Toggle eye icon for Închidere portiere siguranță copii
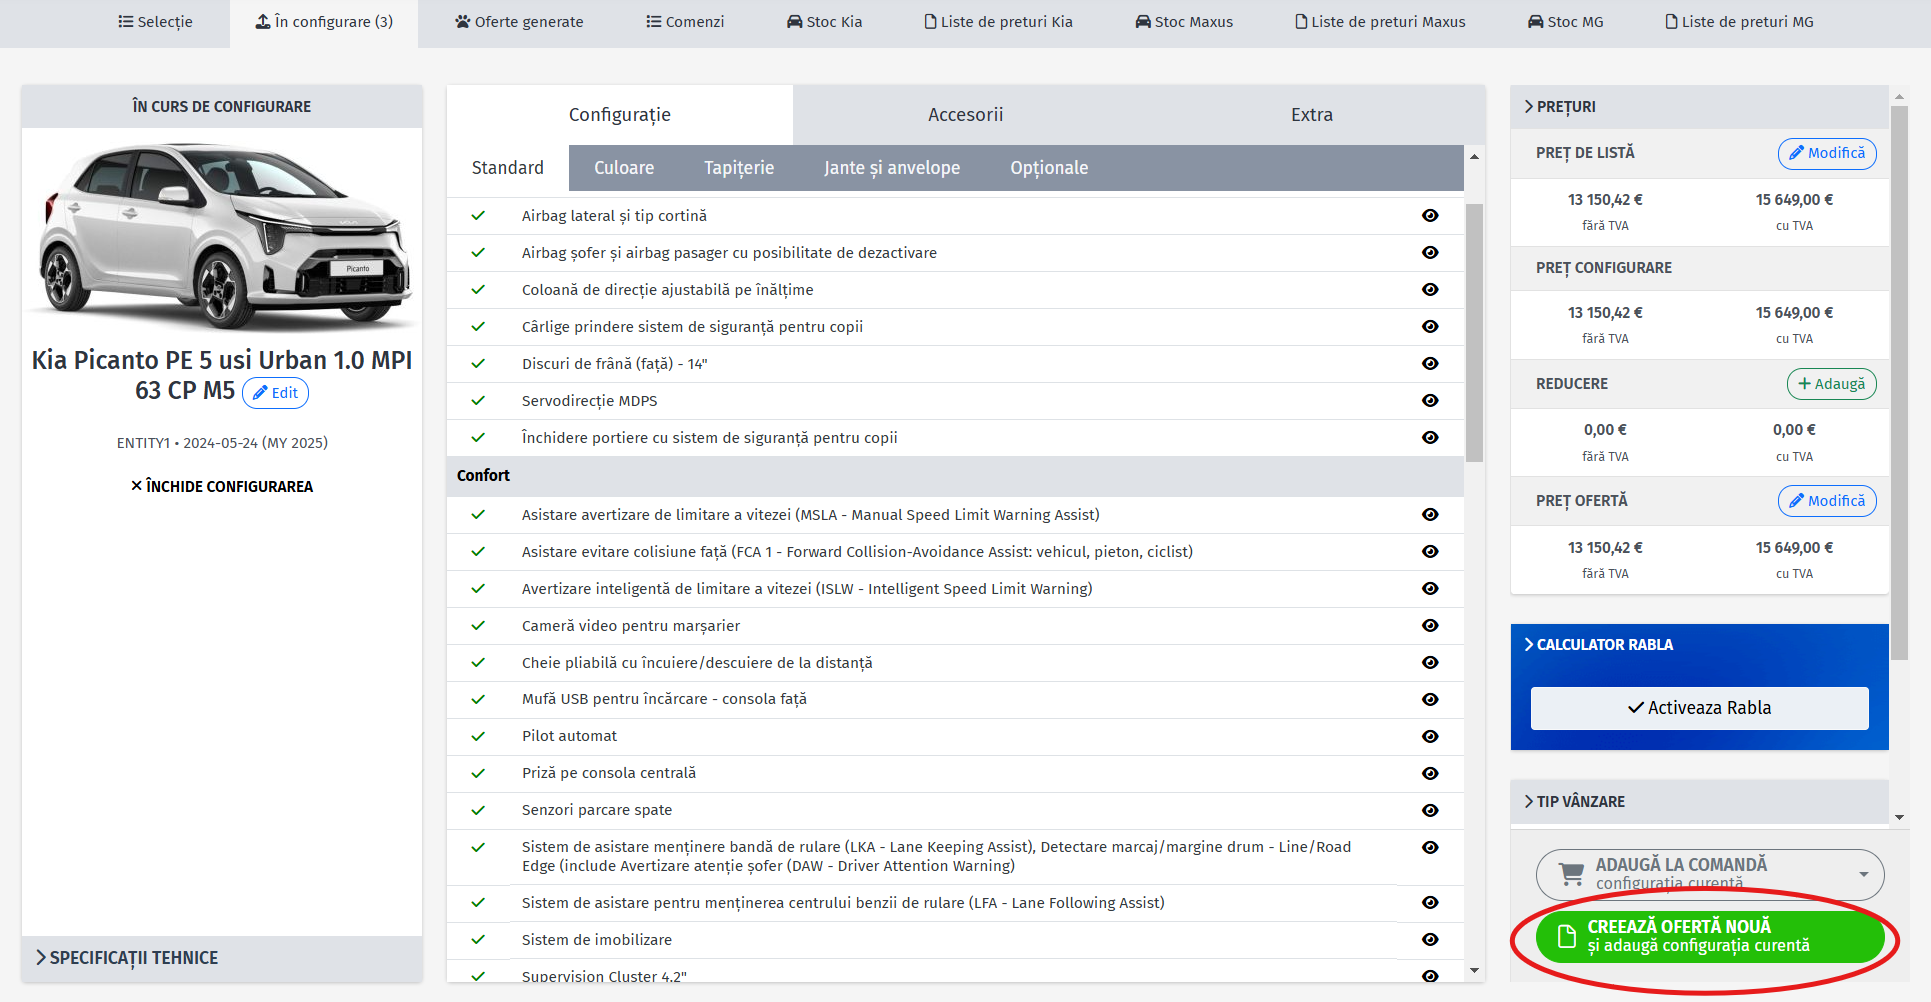 [x=1430, y=438]
